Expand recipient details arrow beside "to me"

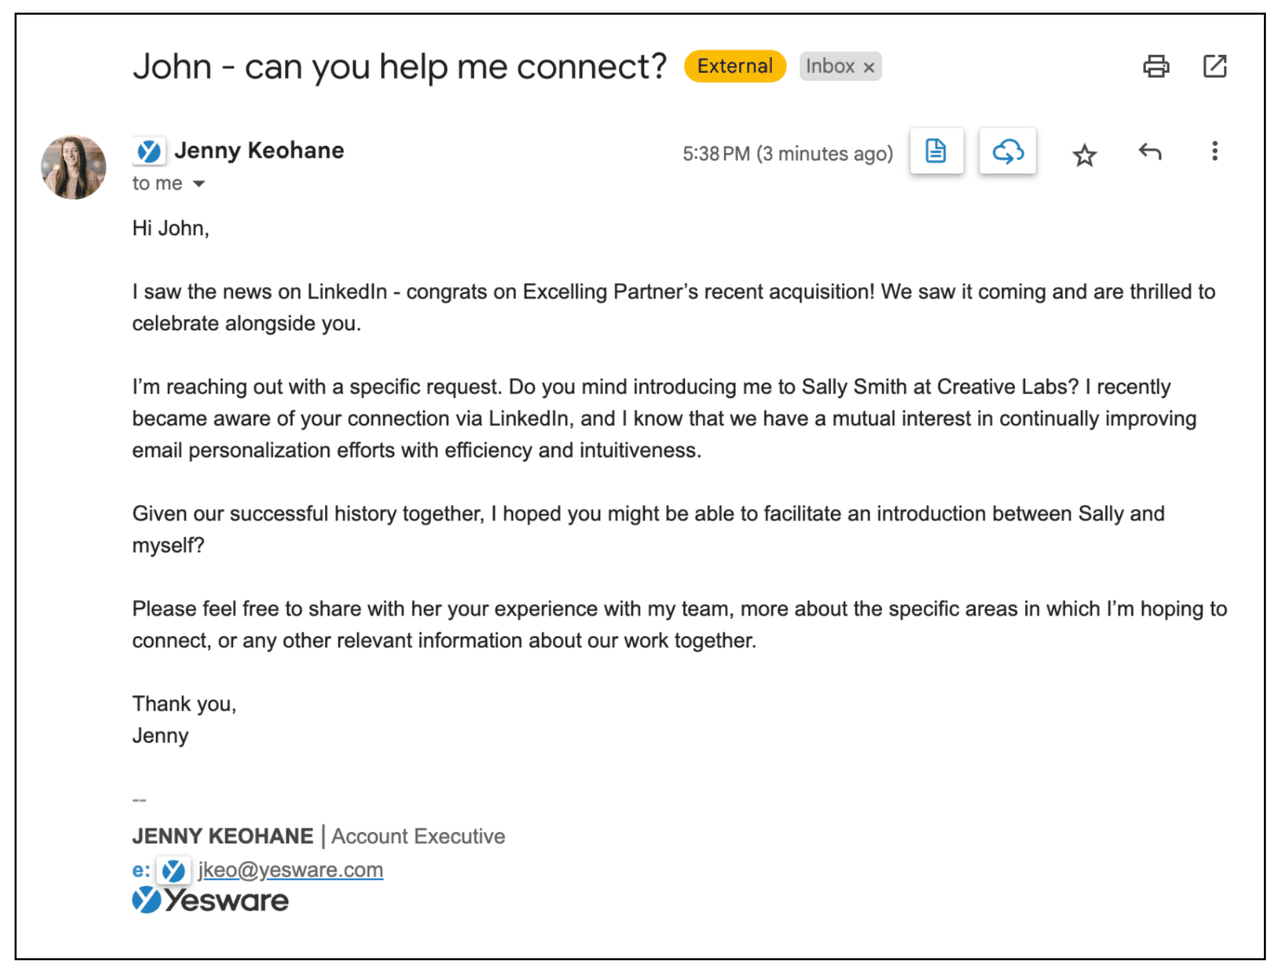coord(199,184)
